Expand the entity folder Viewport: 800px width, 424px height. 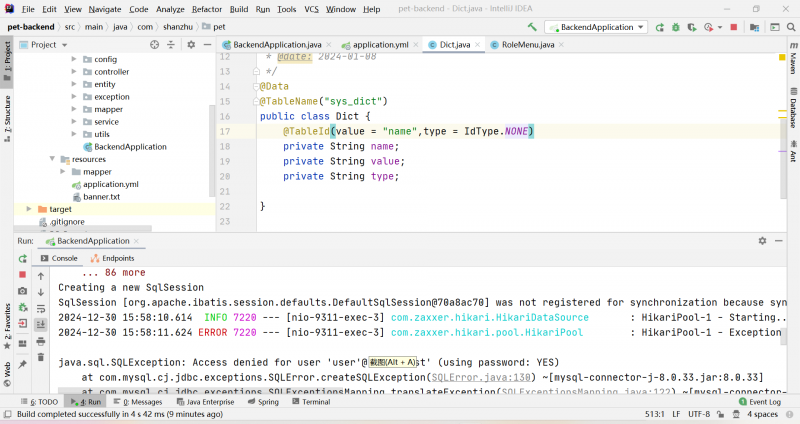(x=74, y=84)
